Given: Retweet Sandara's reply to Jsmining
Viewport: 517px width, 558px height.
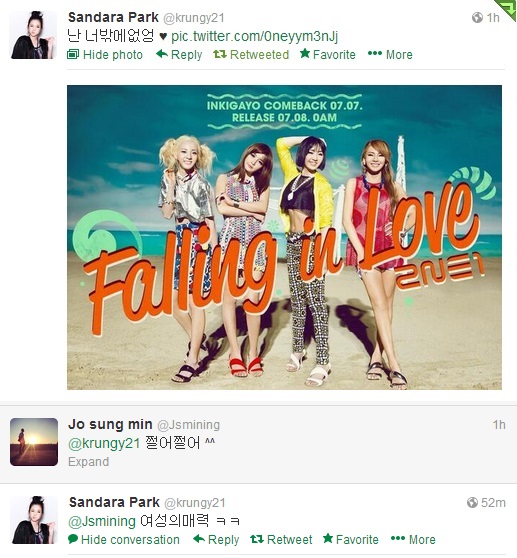Looking at the screenshot, I should point(281,539).
